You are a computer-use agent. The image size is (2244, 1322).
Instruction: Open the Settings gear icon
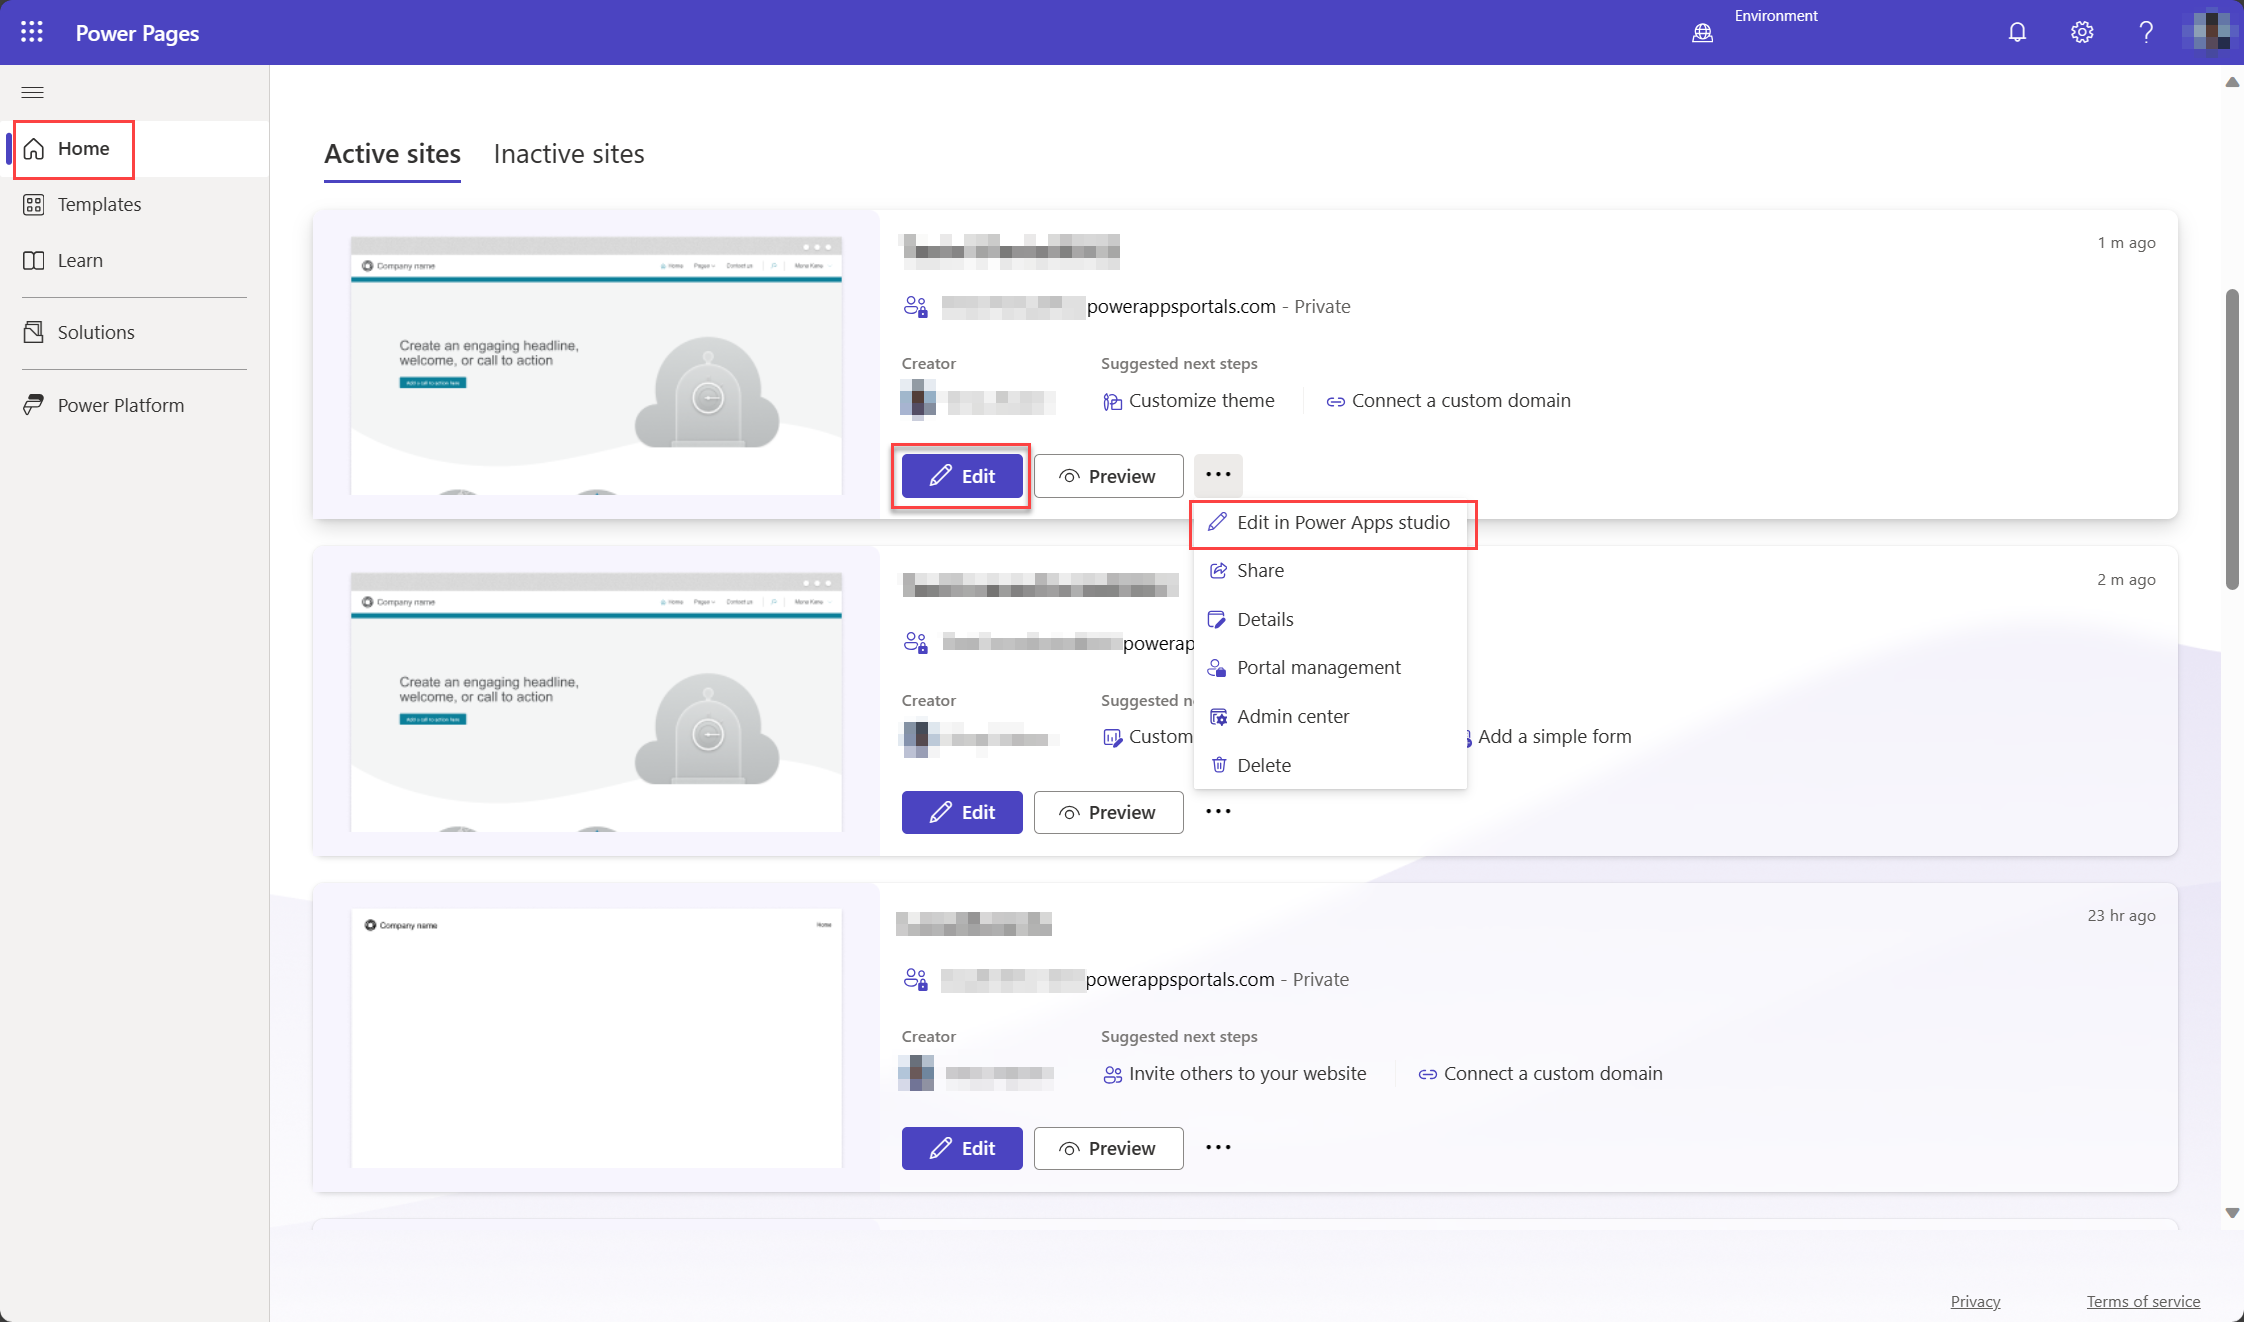pos(2080,31)
